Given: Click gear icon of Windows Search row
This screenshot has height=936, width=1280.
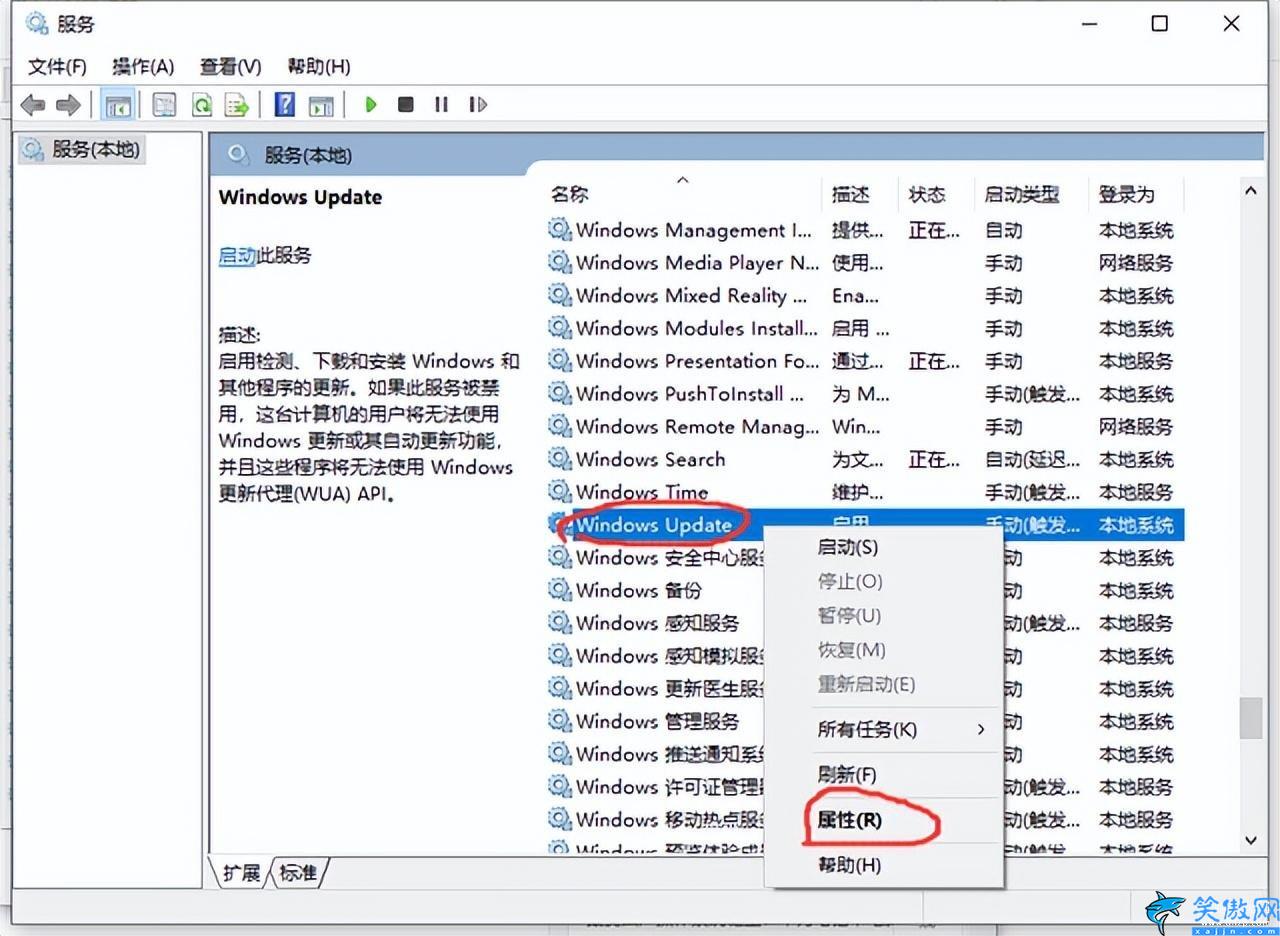Looking at the screenshot, I should (x=559, y=459).
